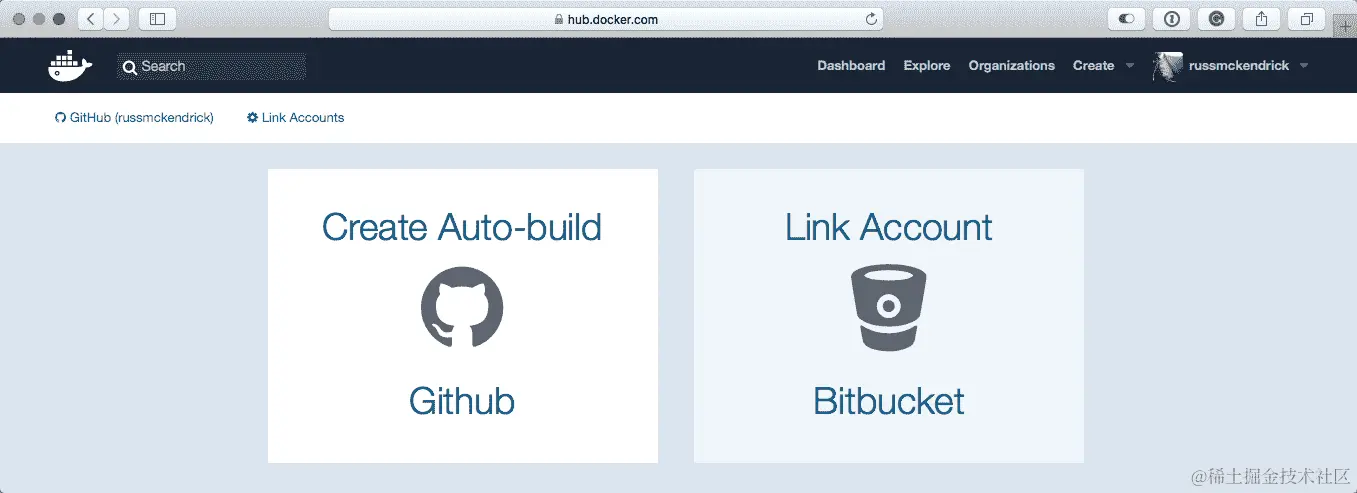
Task: Go to the Explore page
Action: (927, 66)
